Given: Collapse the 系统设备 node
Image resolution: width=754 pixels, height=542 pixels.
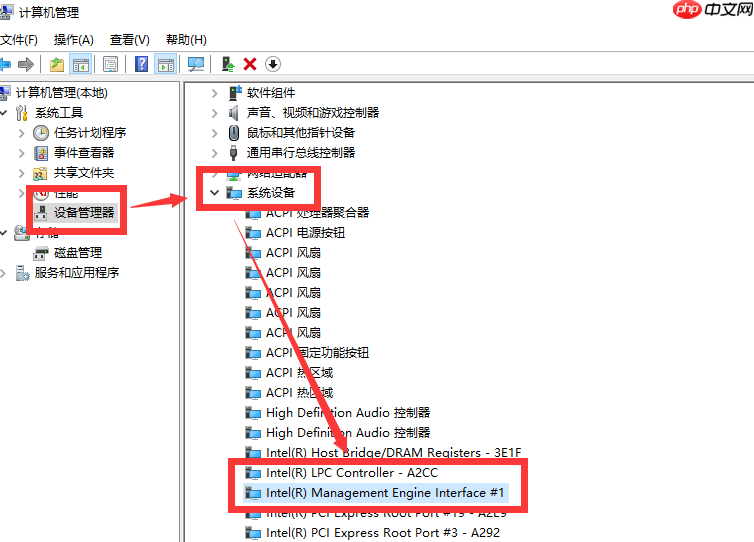Looking at the screenshot, I should tap(214, 193).
